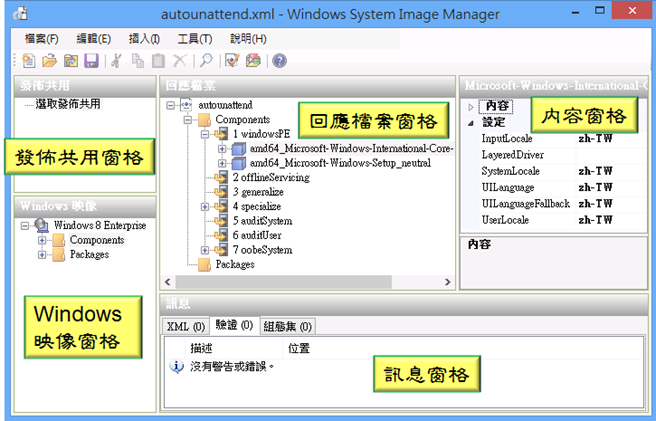Viewport: 656px width, 421px height.
Task: Expand Packages under Windows 8 Enterprise
Action: click(42, 254)
